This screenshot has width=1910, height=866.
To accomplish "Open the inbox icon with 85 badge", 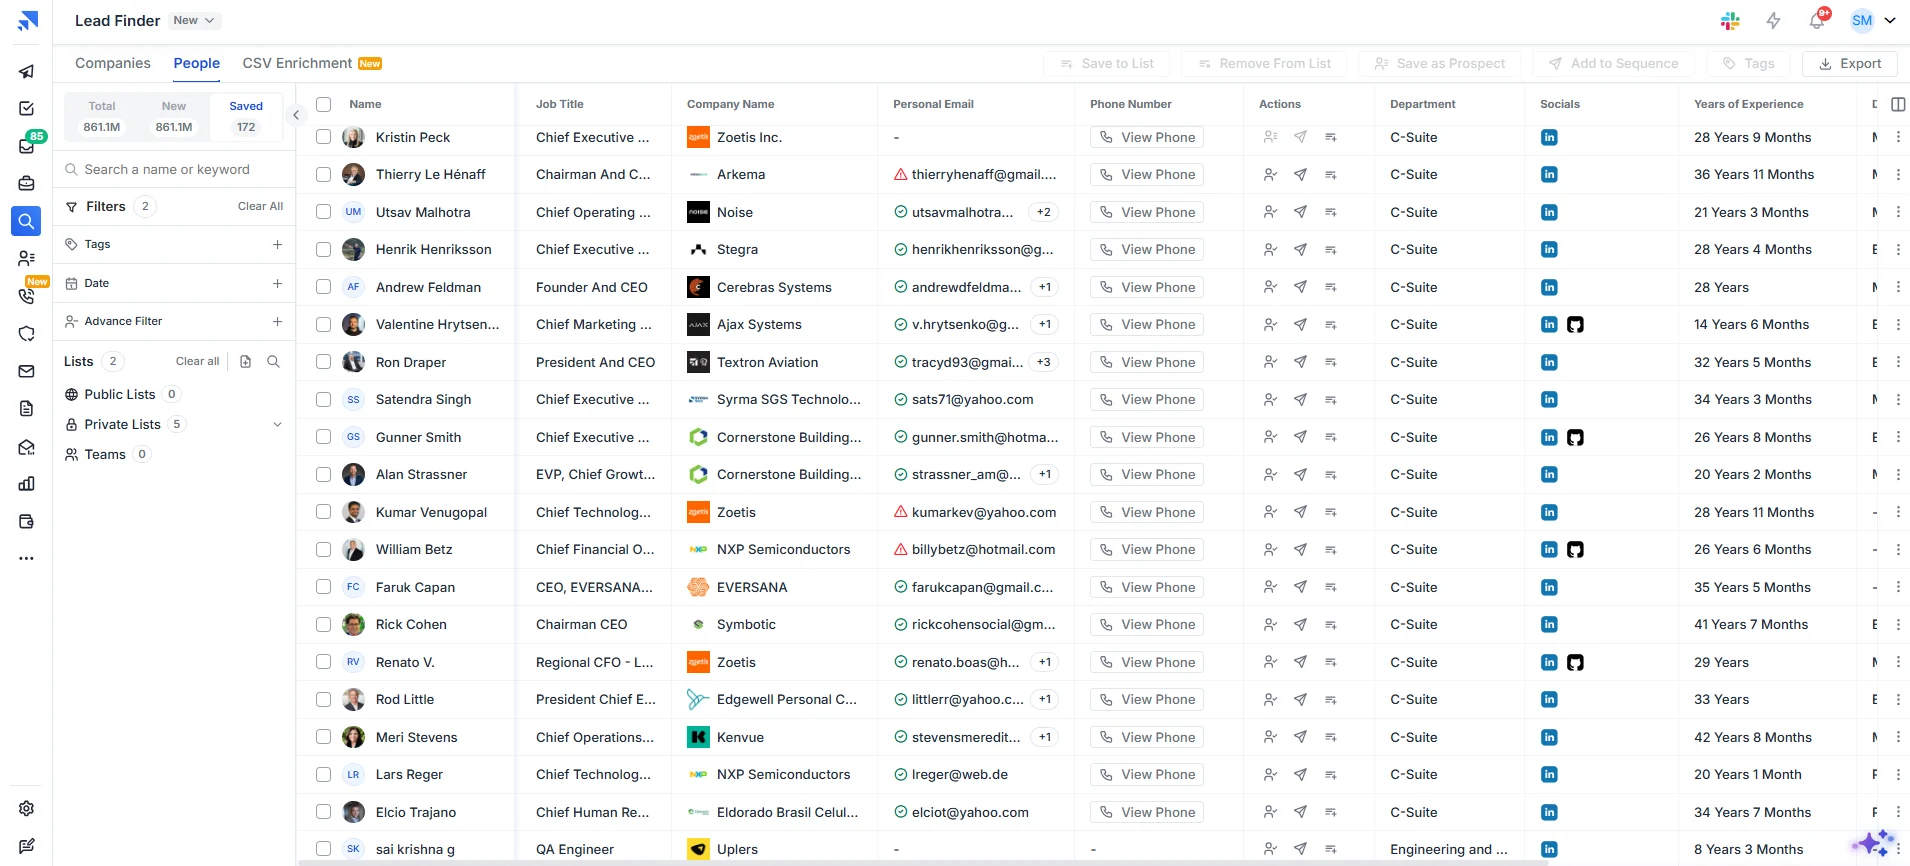I will point(27,146).
